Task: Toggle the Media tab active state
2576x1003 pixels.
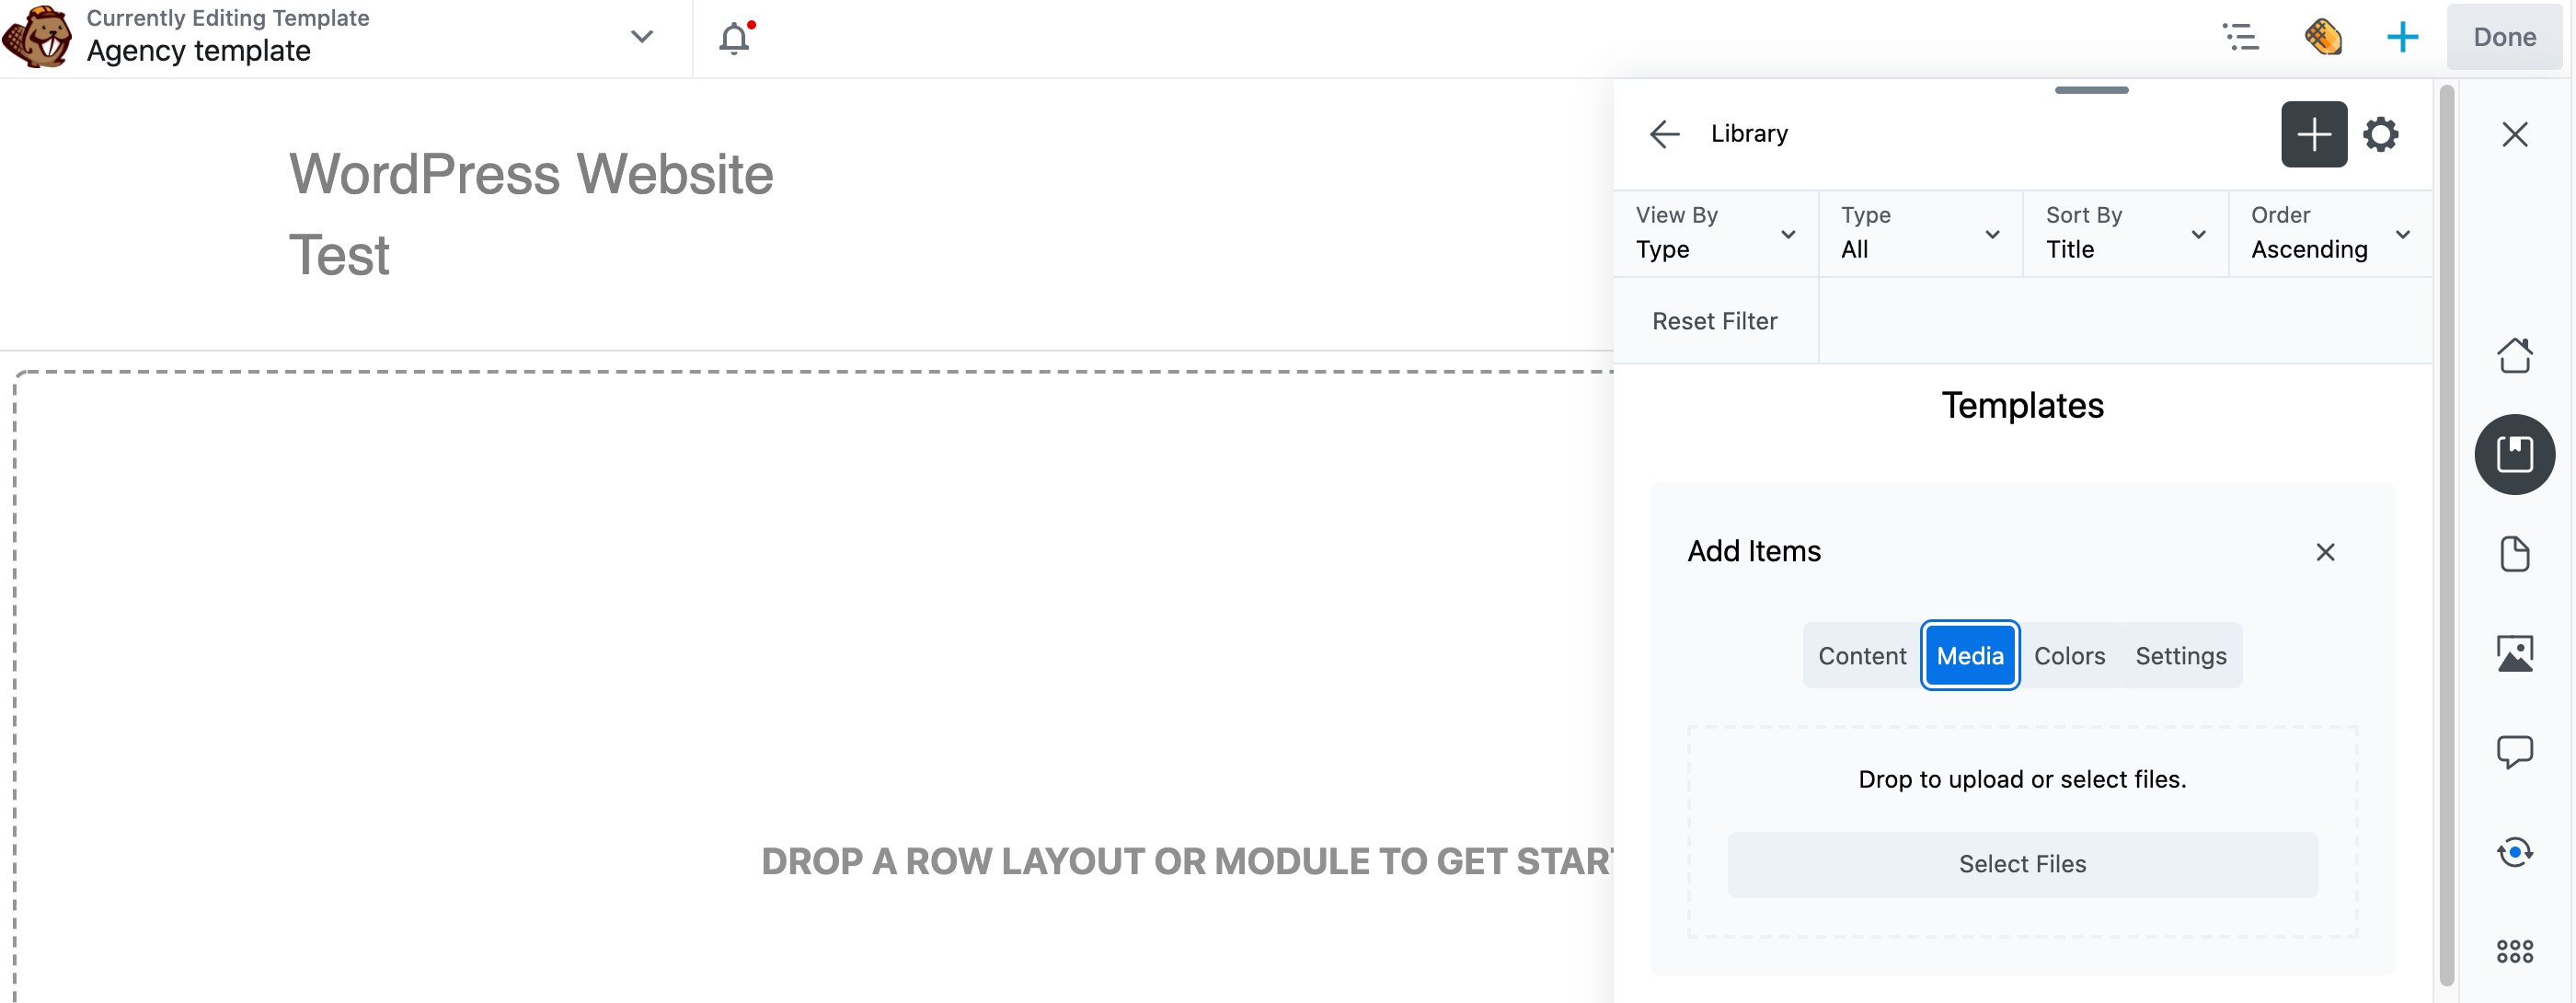Action: pos(1972,656)
